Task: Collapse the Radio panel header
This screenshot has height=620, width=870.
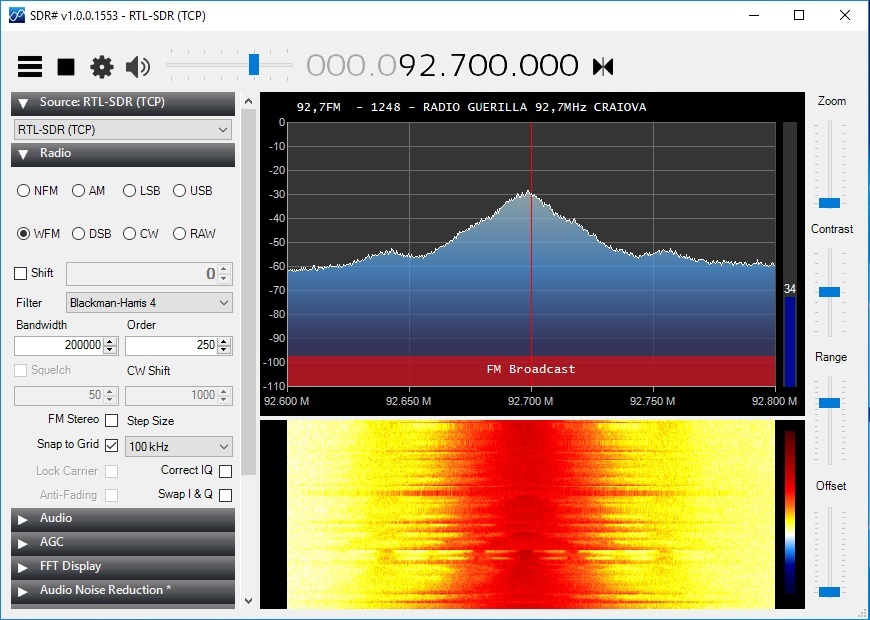Action: [x=123, y=154]
